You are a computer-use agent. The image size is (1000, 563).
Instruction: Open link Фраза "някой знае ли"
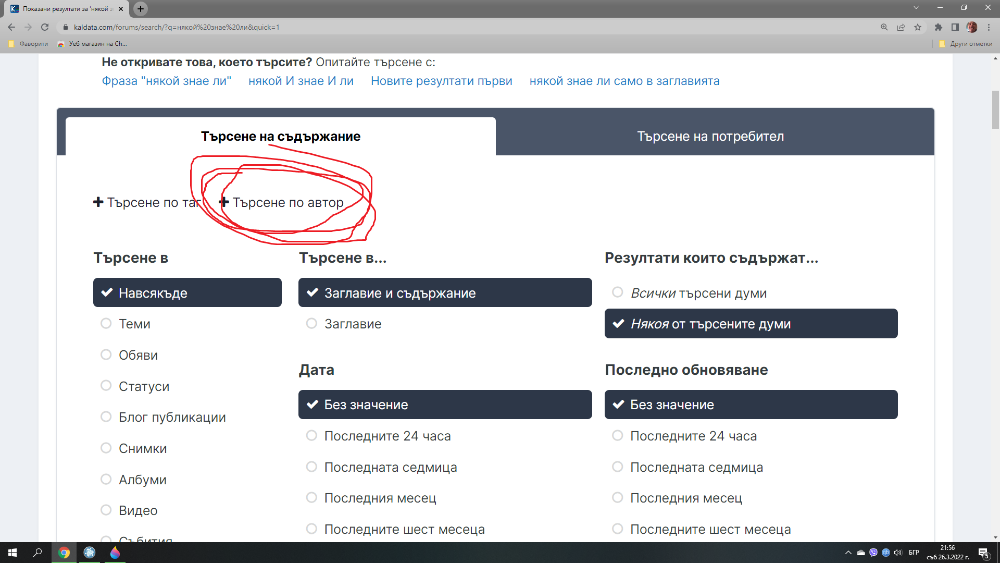[166, 81]
